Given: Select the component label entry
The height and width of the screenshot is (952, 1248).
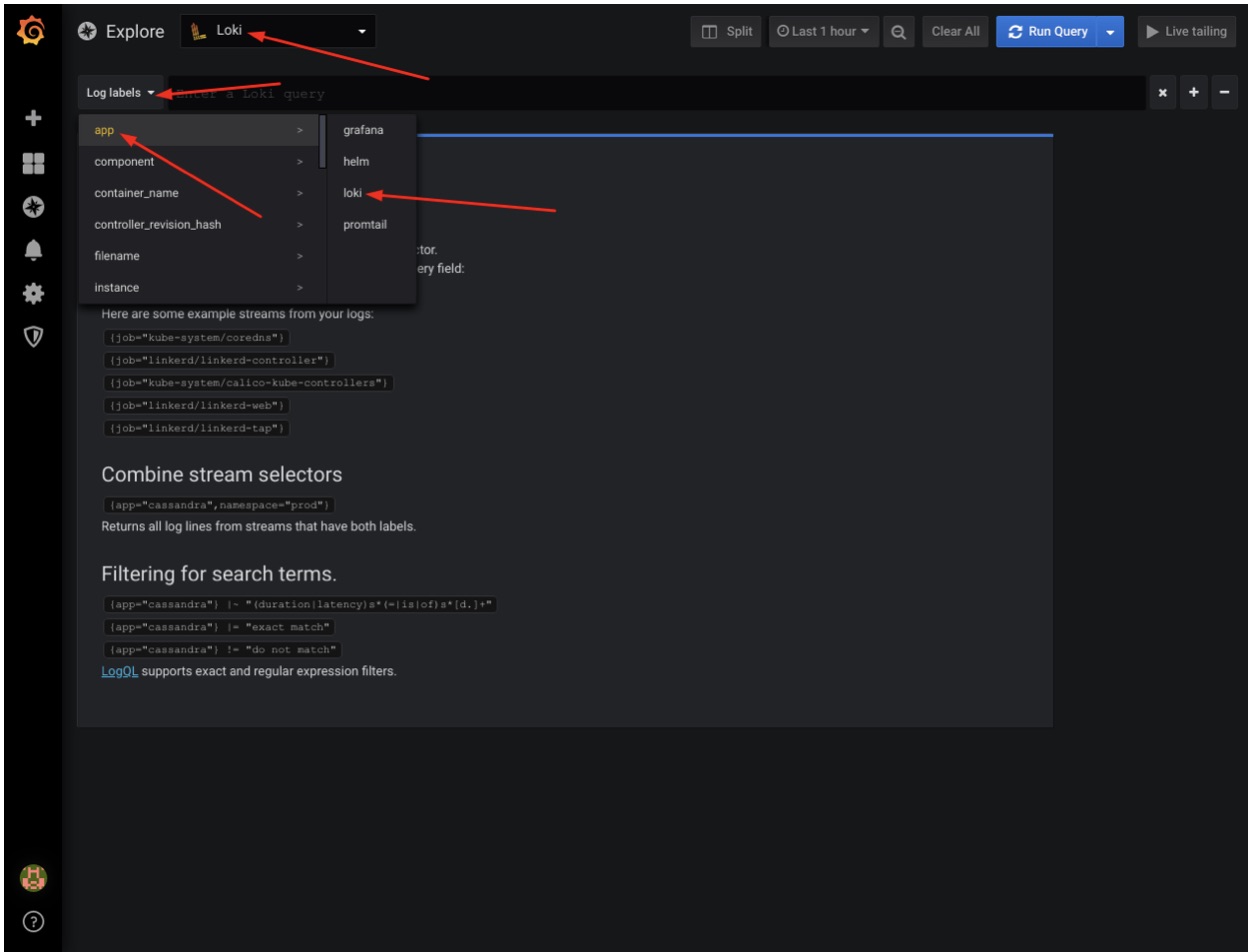Looking at the screenshot, I should point(199,161).
